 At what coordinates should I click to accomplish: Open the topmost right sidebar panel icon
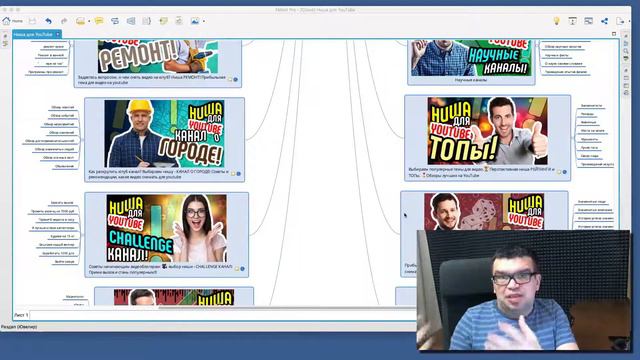(626, 36)
